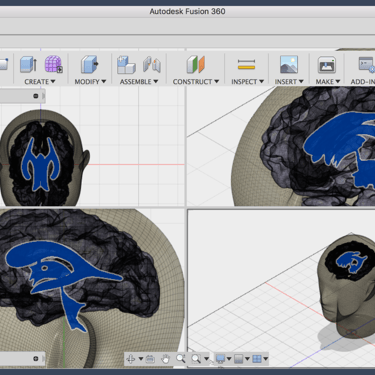Select the Orbit tool in navigation bar

pyautogui.click(x=131, y=359)
